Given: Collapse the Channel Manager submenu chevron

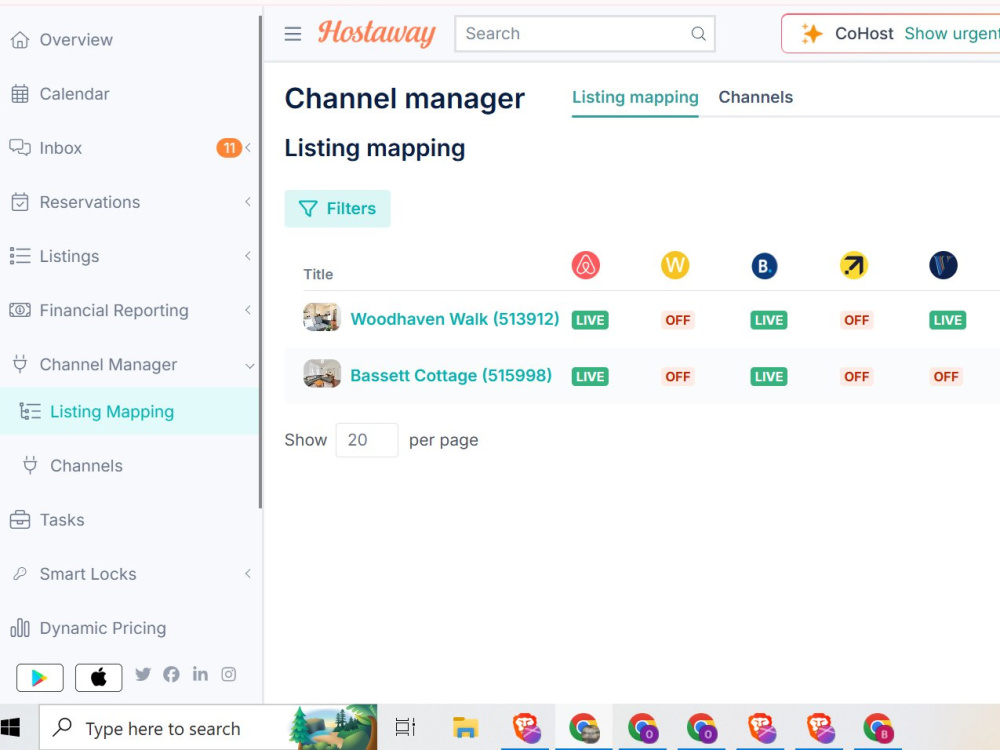Looking at the screenshot, I should pos(249,365).
